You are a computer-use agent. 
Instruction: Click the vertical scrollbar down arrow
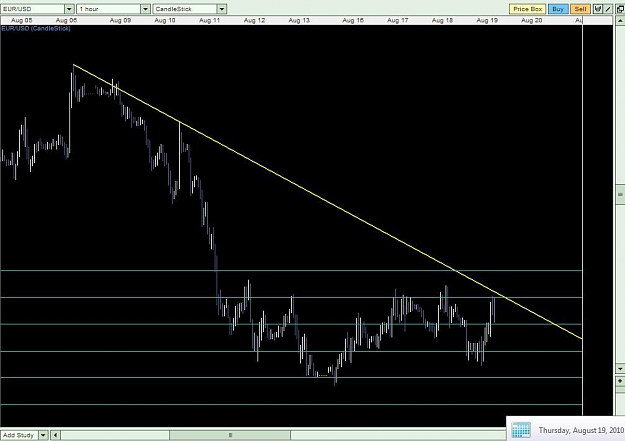[x=620, y=368]
